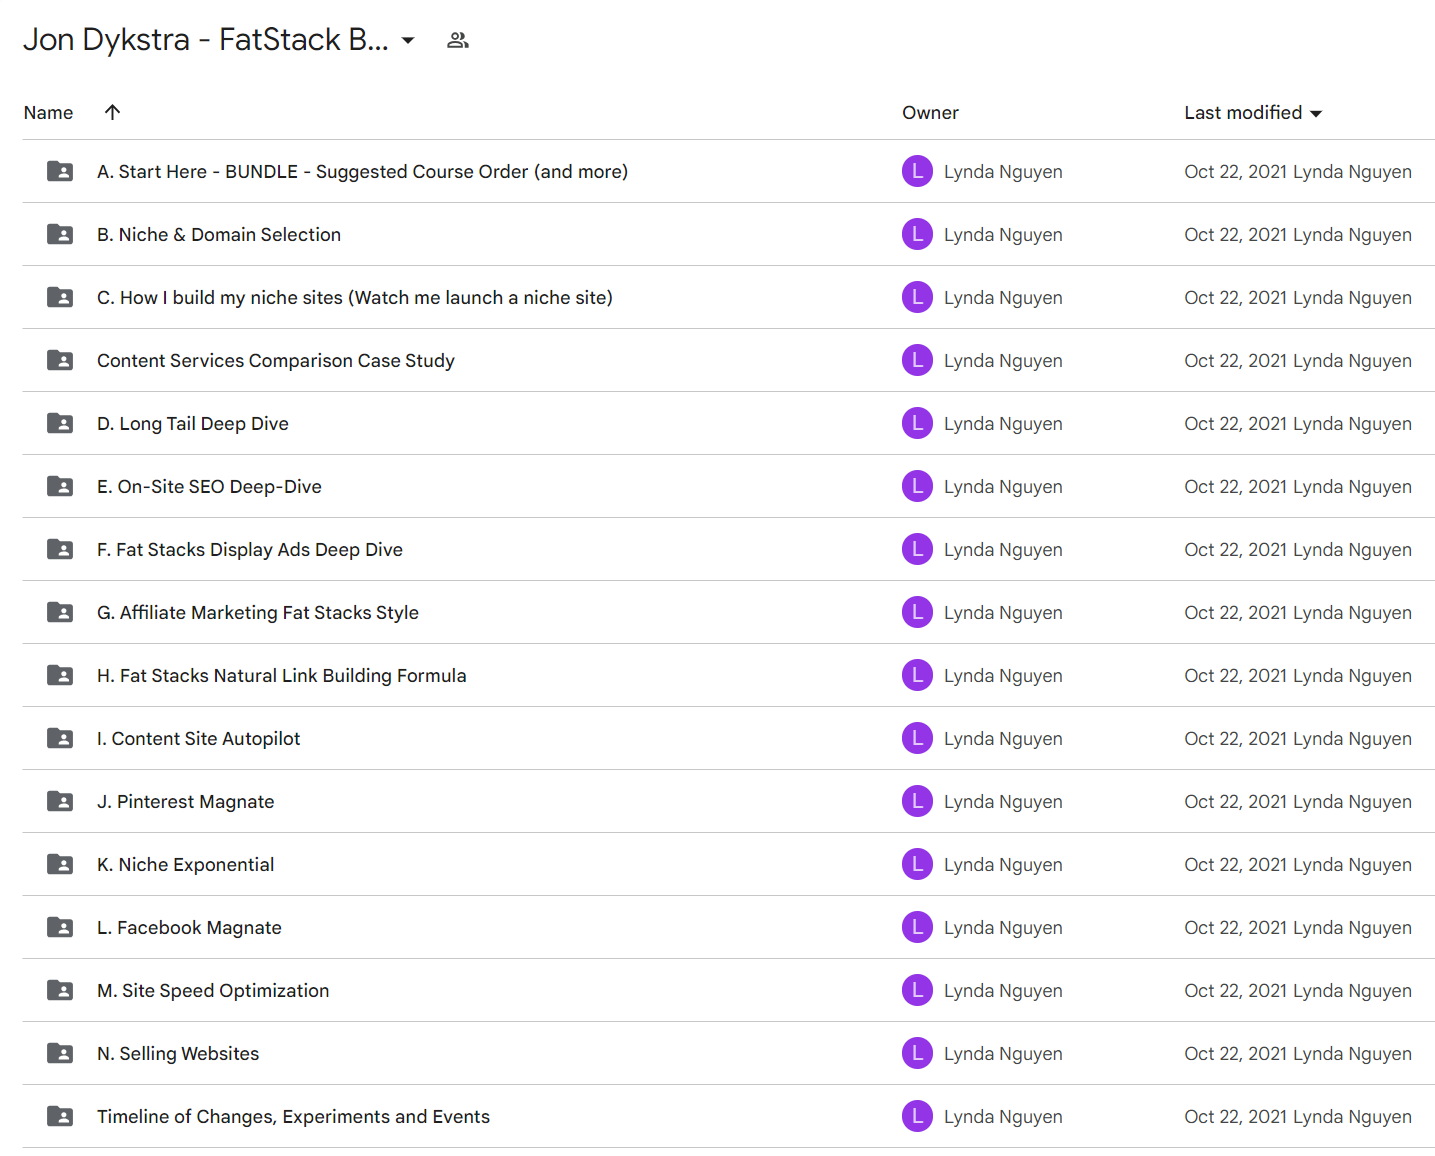
Task: Click the shared people icon beside title
Action: (x=458, y=40)
